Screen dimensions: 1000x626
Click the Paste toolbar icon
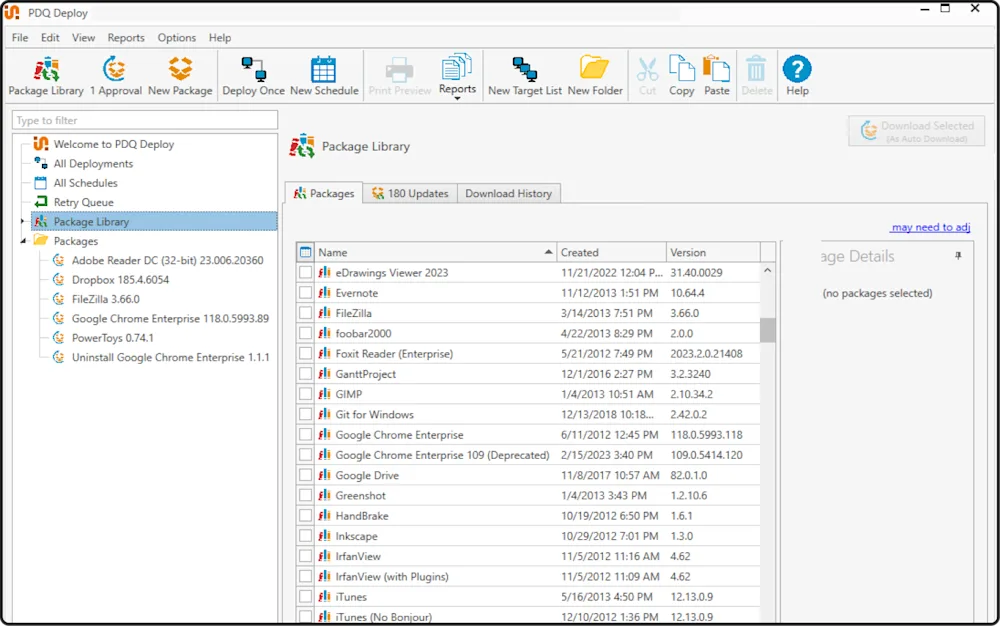717,76
